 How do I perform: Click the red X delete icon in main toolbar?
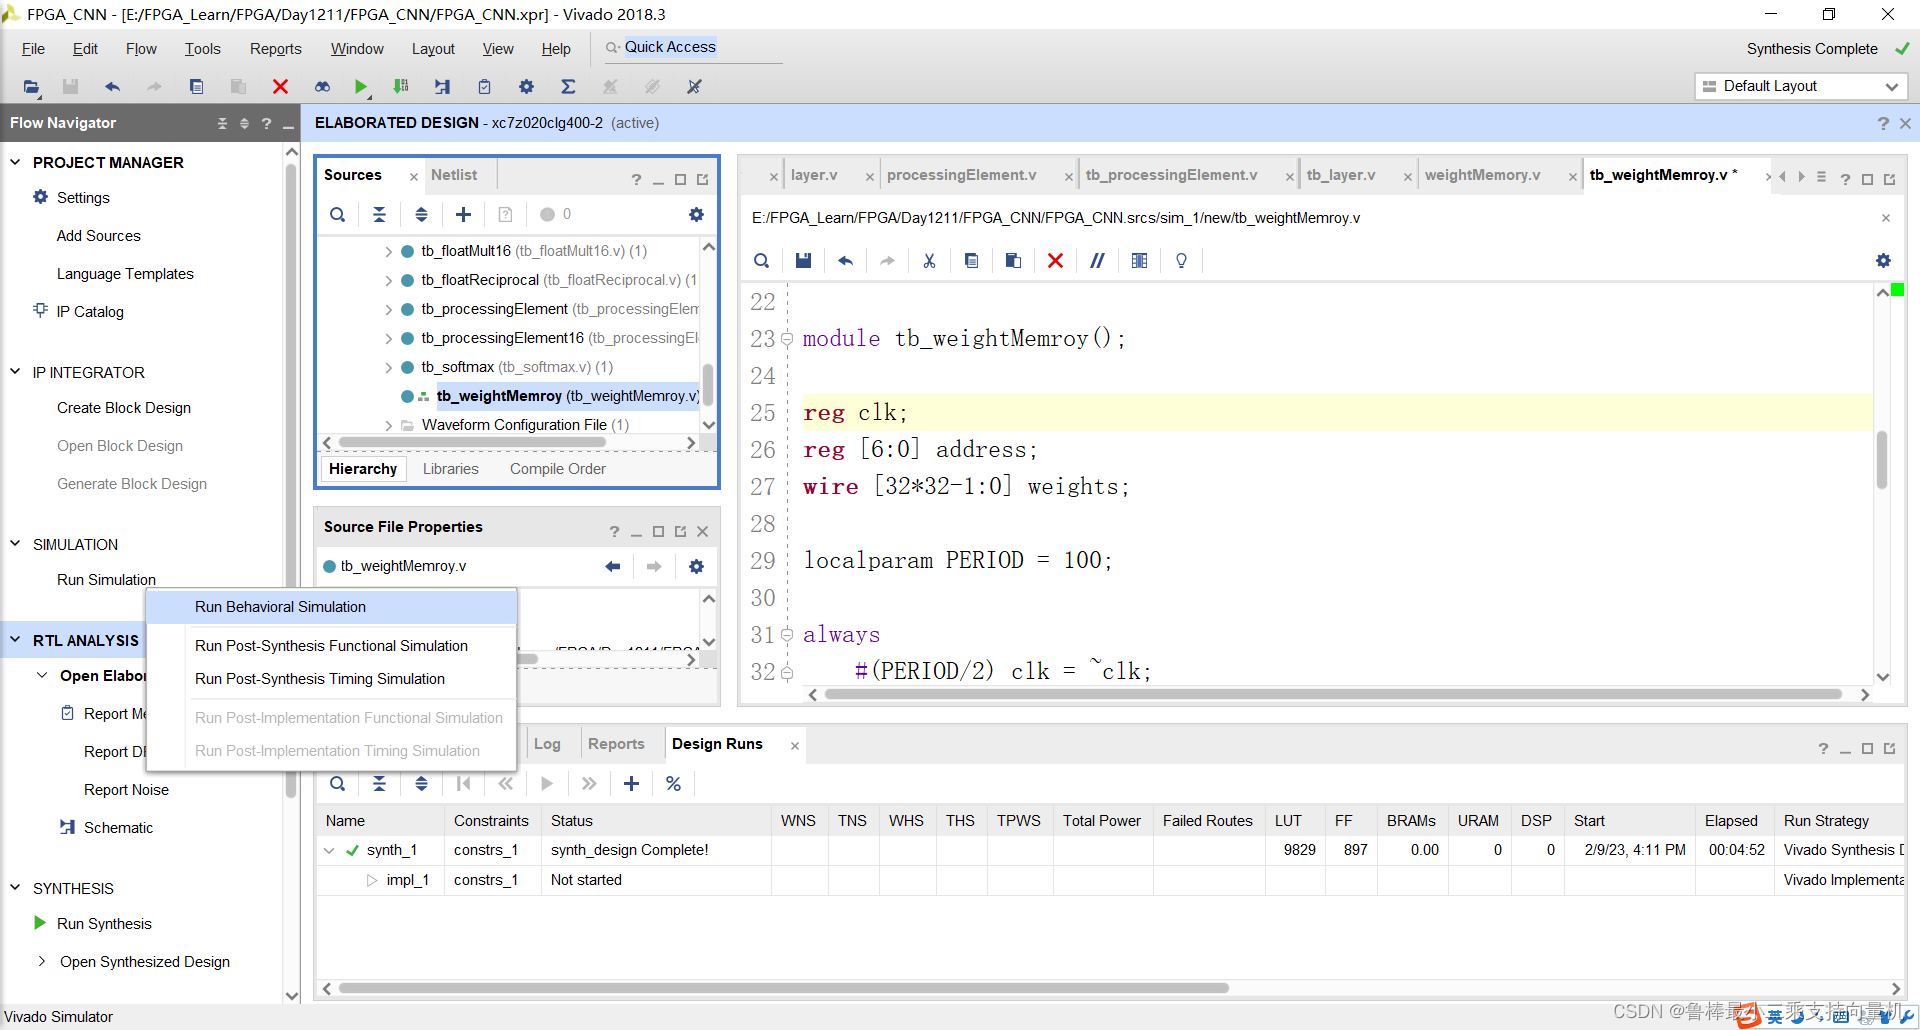280,87
